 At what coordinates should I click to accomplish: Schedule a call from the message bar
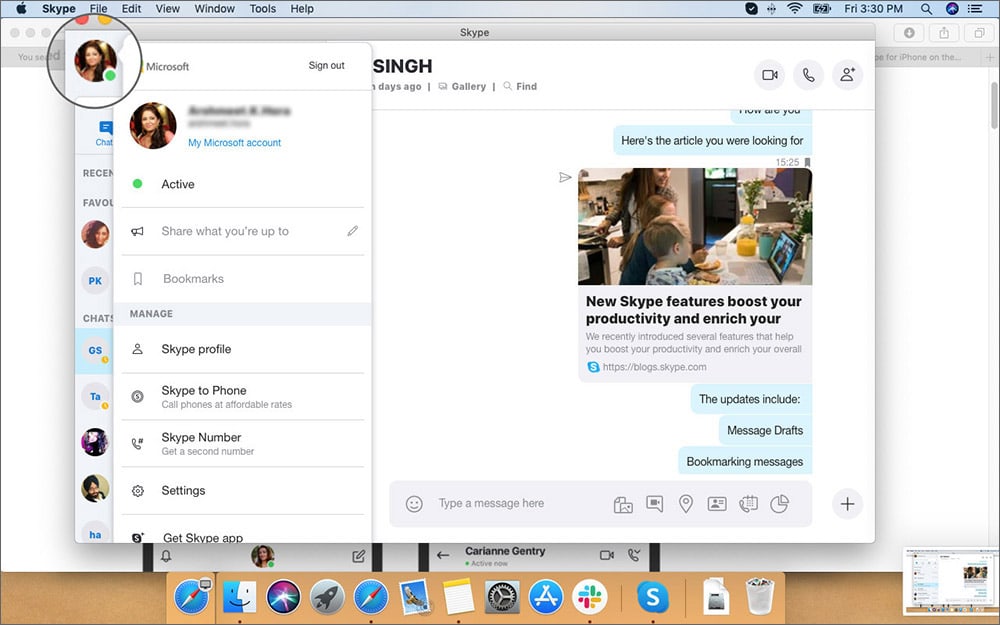point(748,504)
